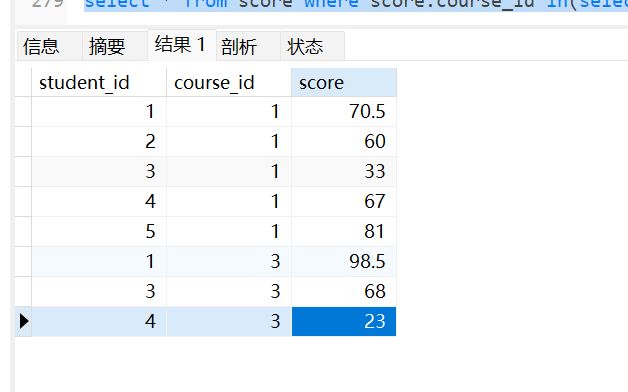Image resolution: width=628 pixels, height=392 pixels.
Task: Switch to the 摘要 tab
Action: [115, 46]
